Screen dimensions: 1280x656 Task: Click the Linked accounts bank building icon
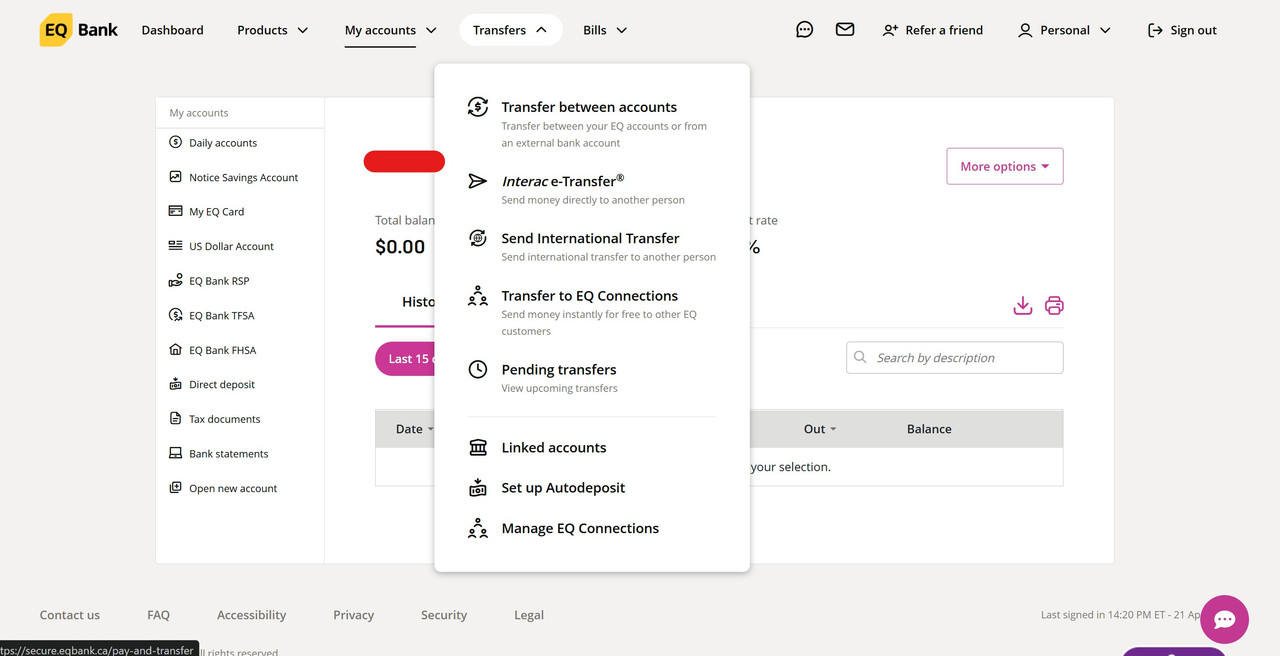[478, 448]
